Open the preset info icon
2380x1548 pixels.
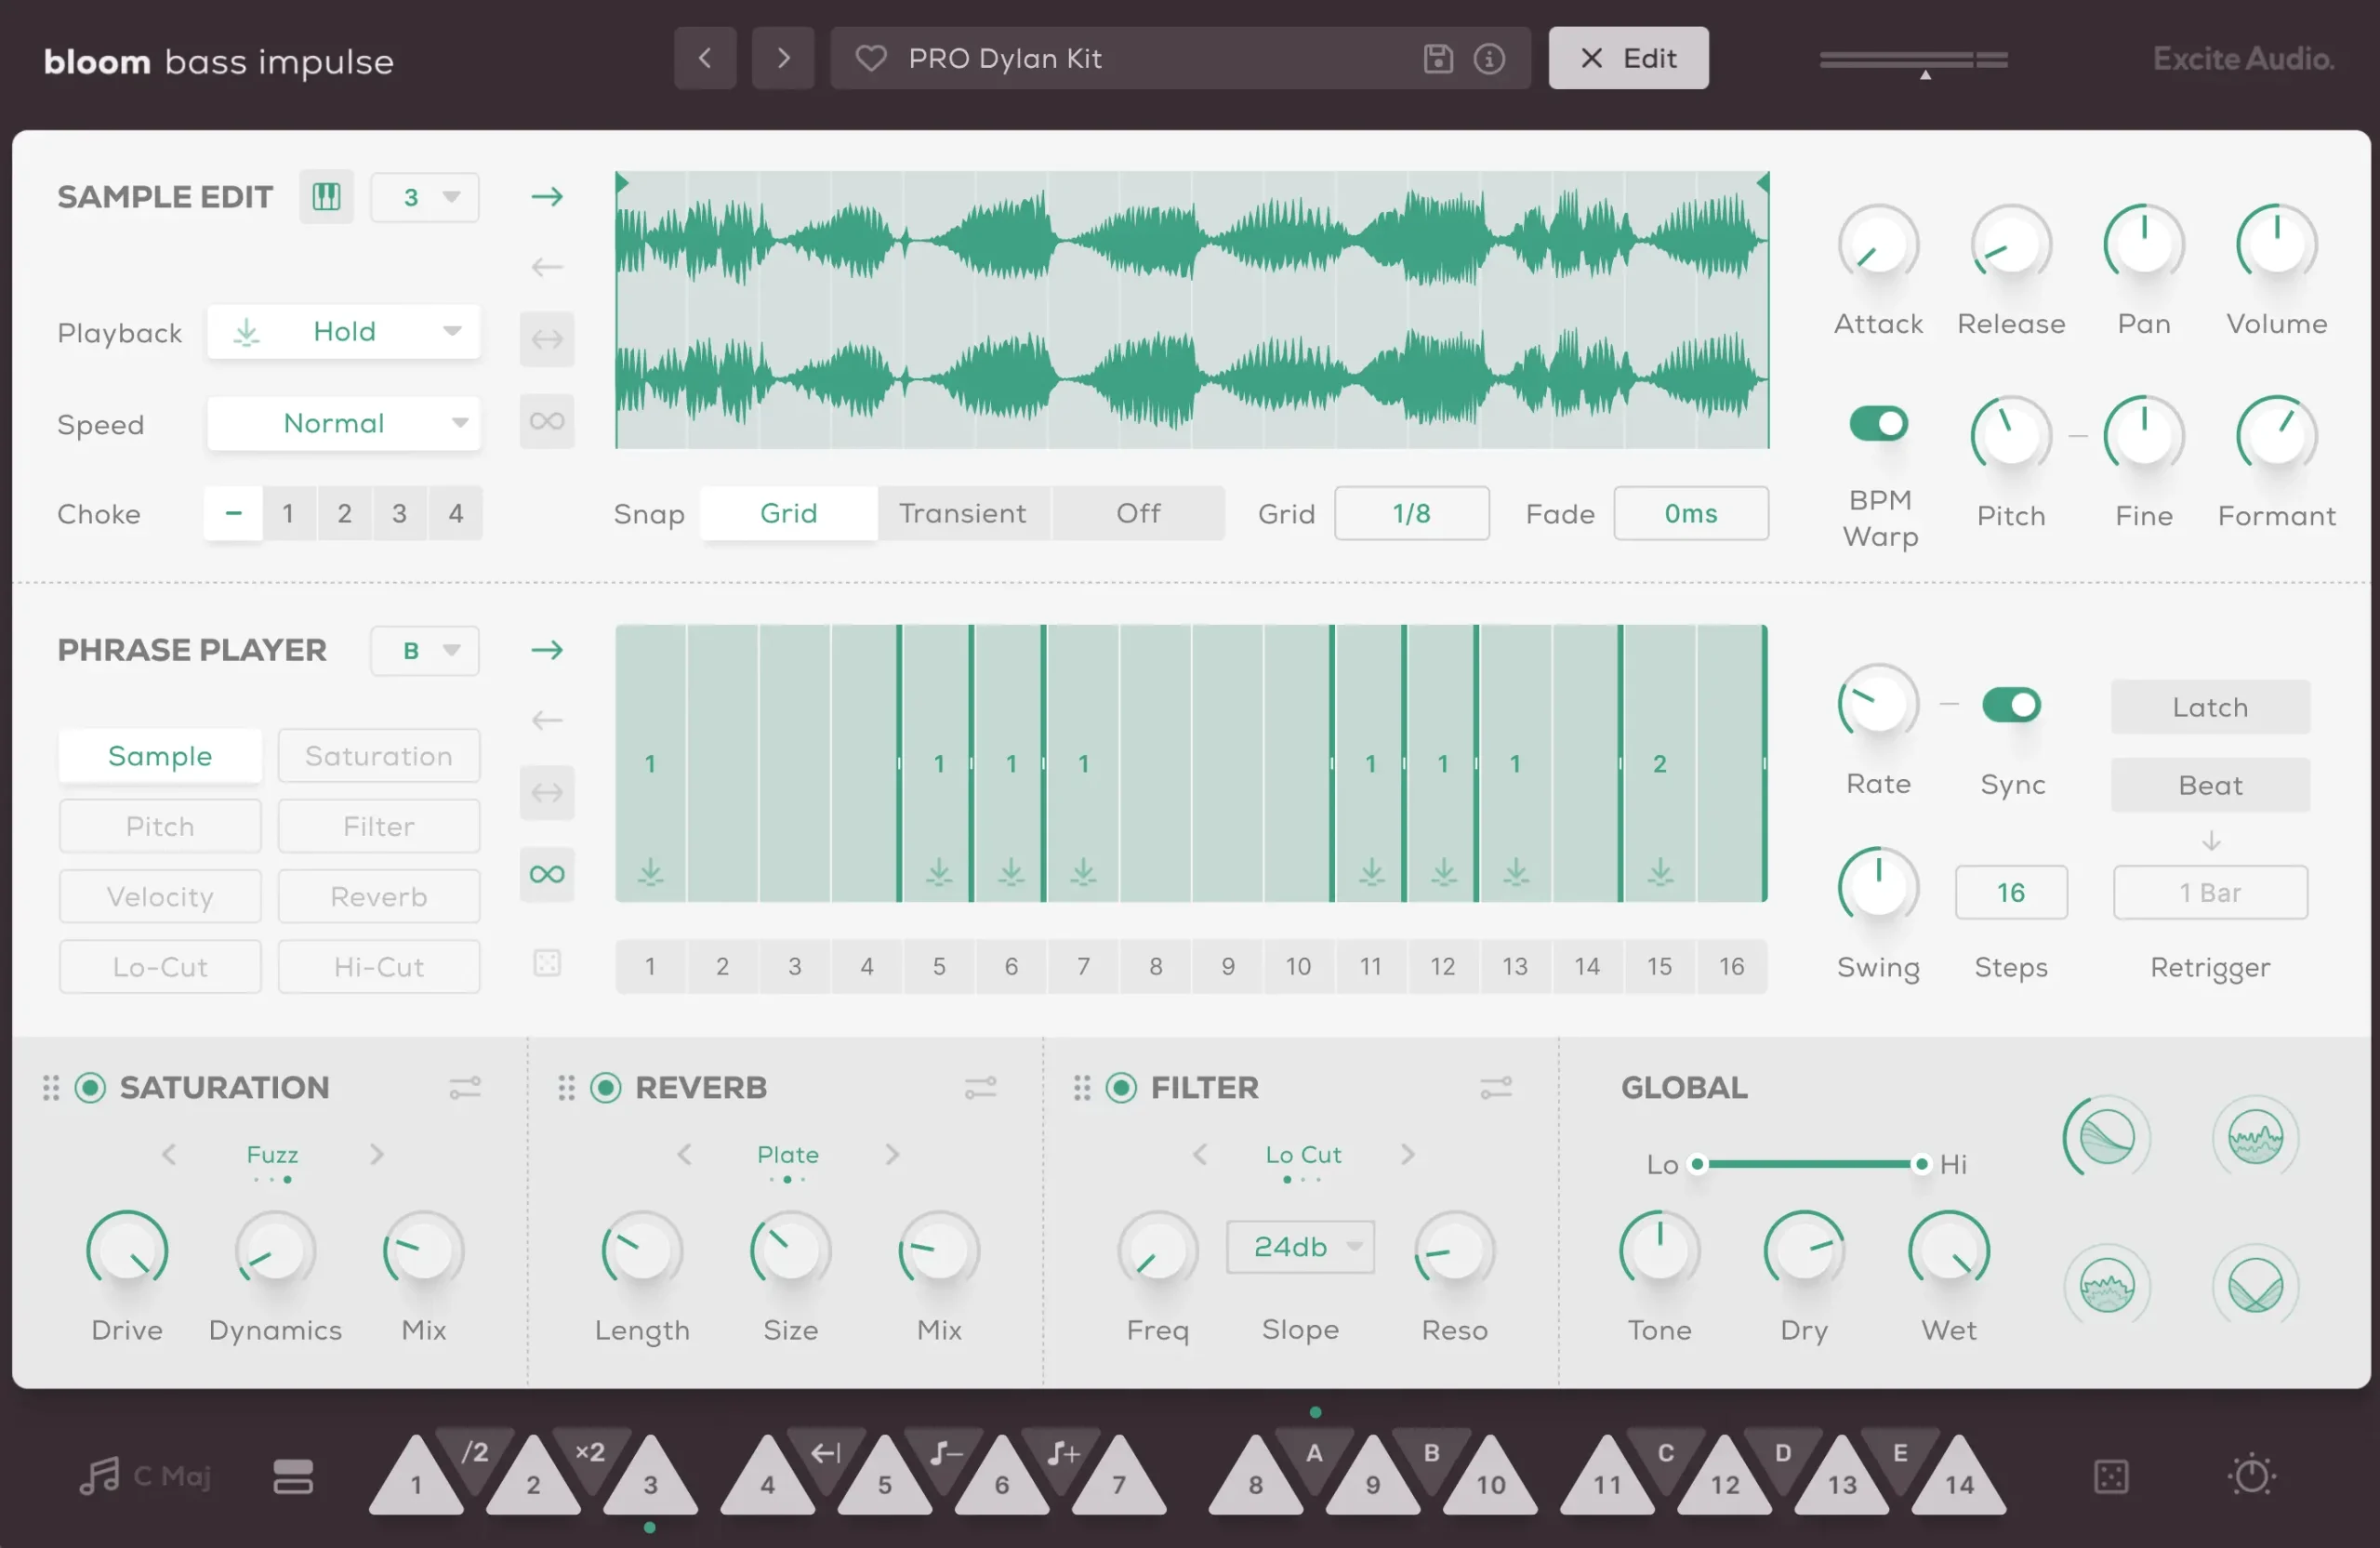pyautogui.click(x=1489, y=59)
